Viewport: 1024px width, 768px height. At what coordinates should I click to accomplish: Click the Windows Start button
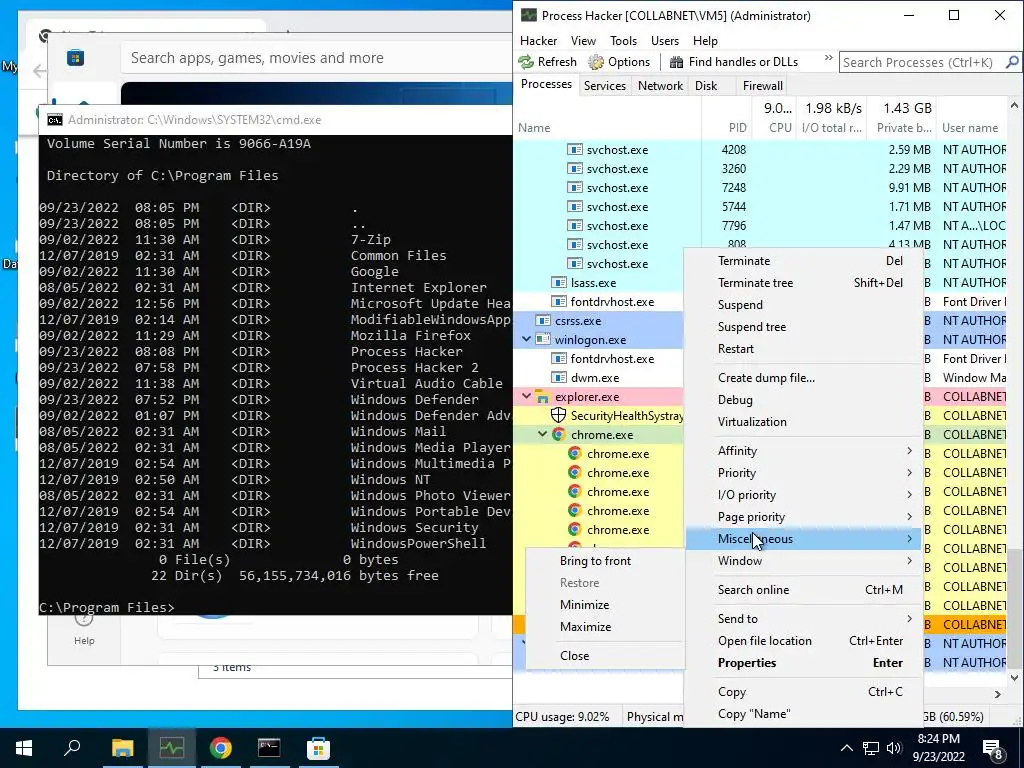pyautogui.click(x=24, y=748)
